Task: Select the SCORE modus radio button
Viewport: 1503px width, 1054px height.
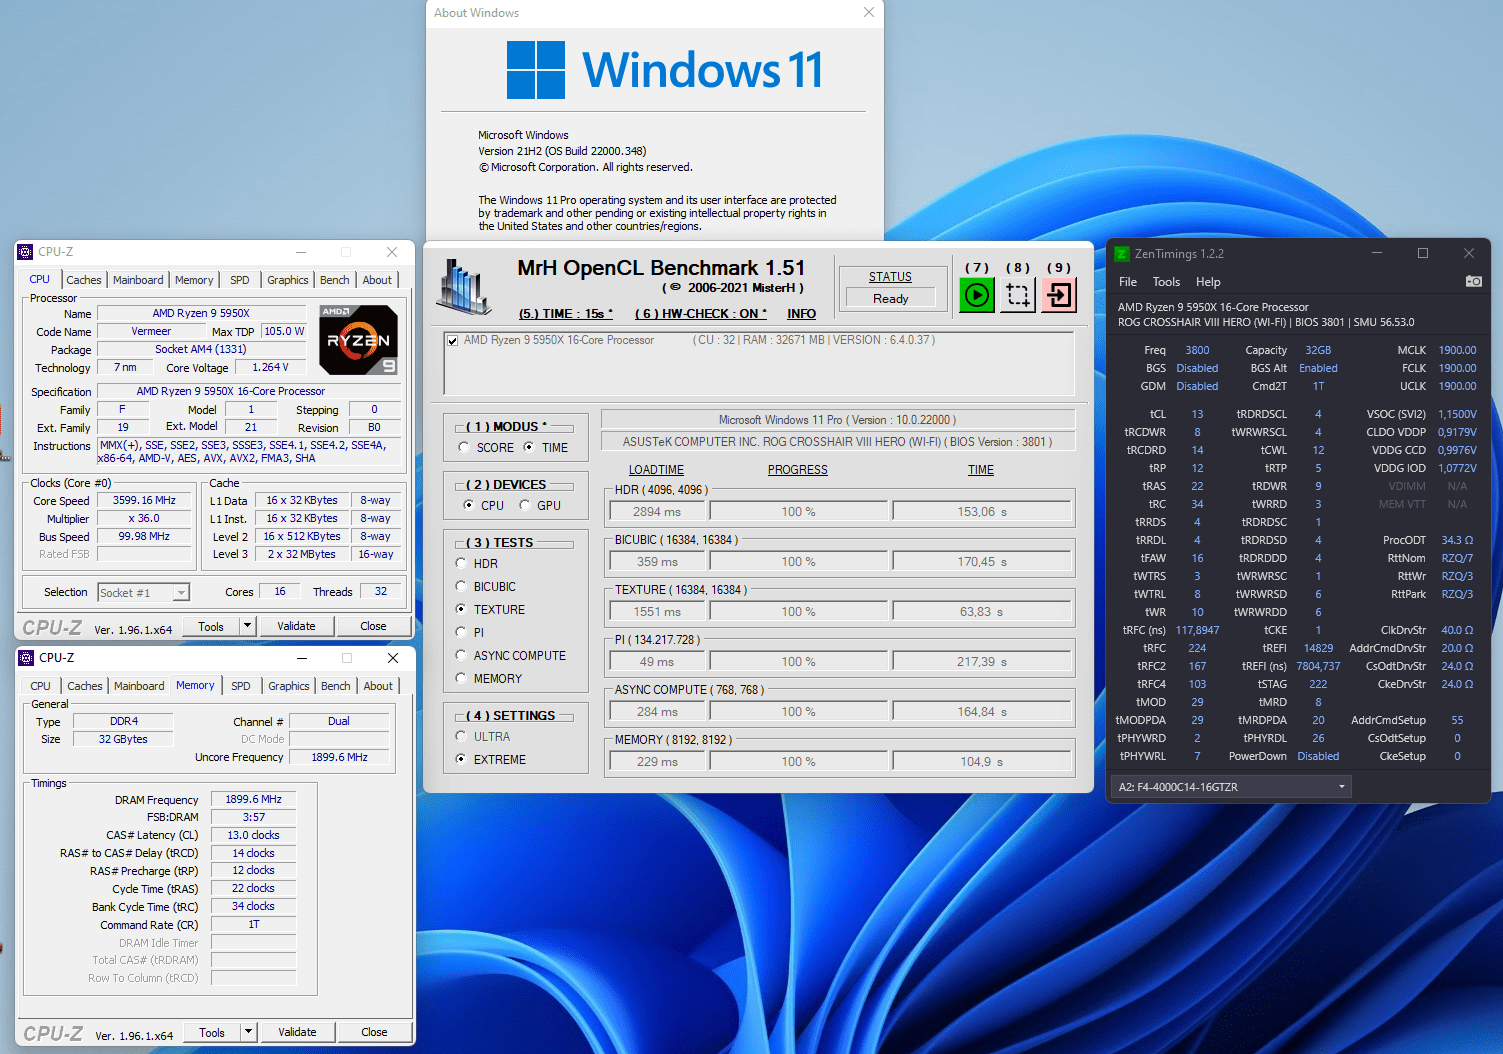Action: coord(463,447)
